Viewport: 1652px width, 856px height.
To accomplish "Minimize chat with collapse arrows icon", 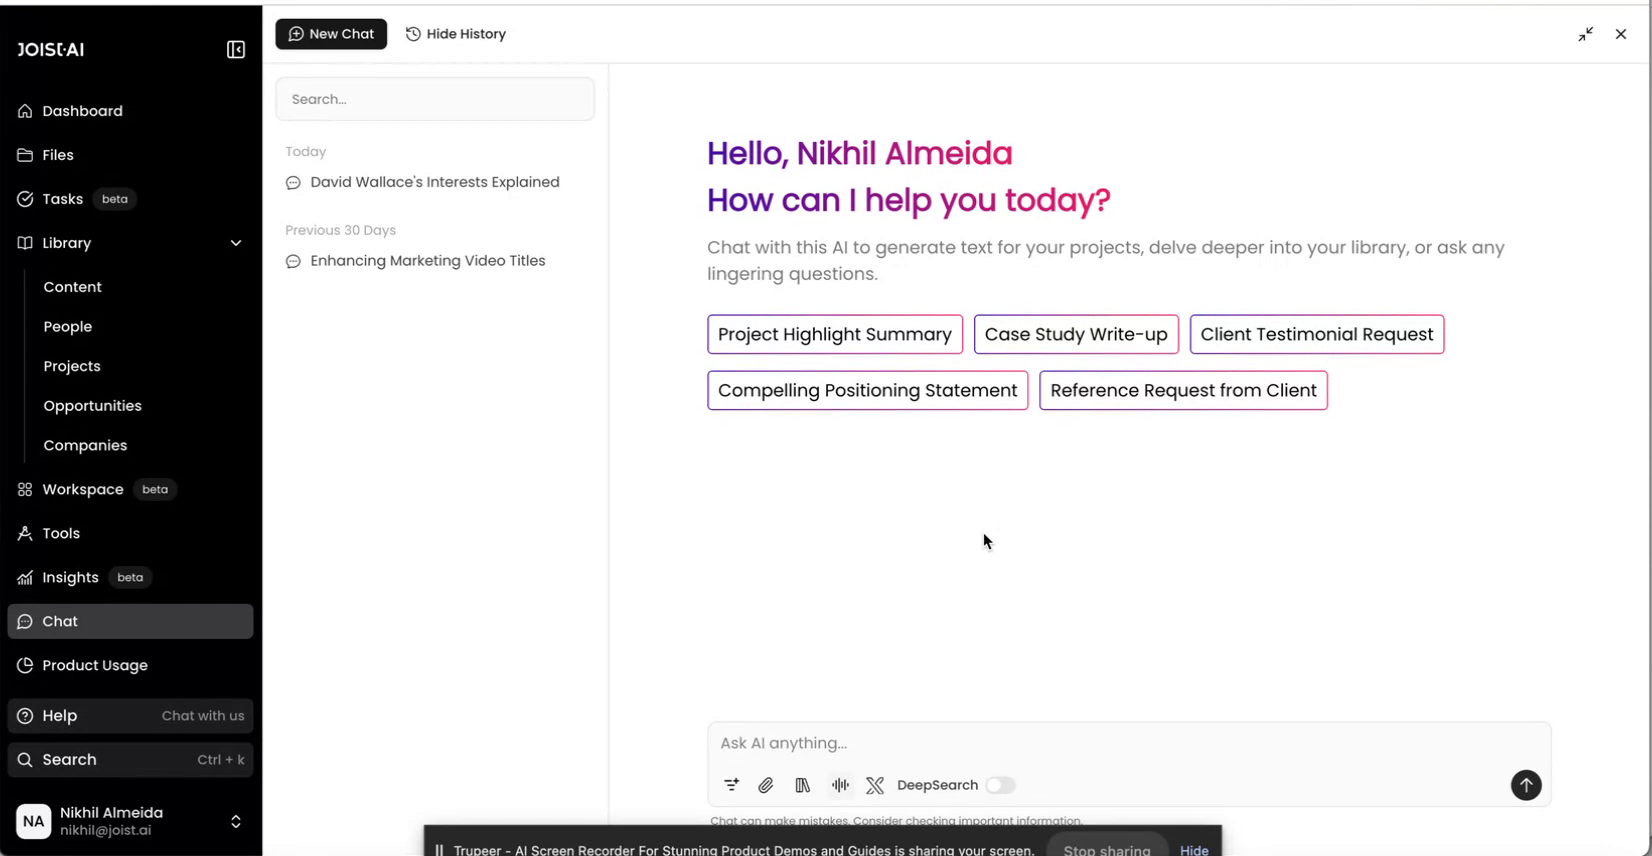I will [x=1586, y=34].
